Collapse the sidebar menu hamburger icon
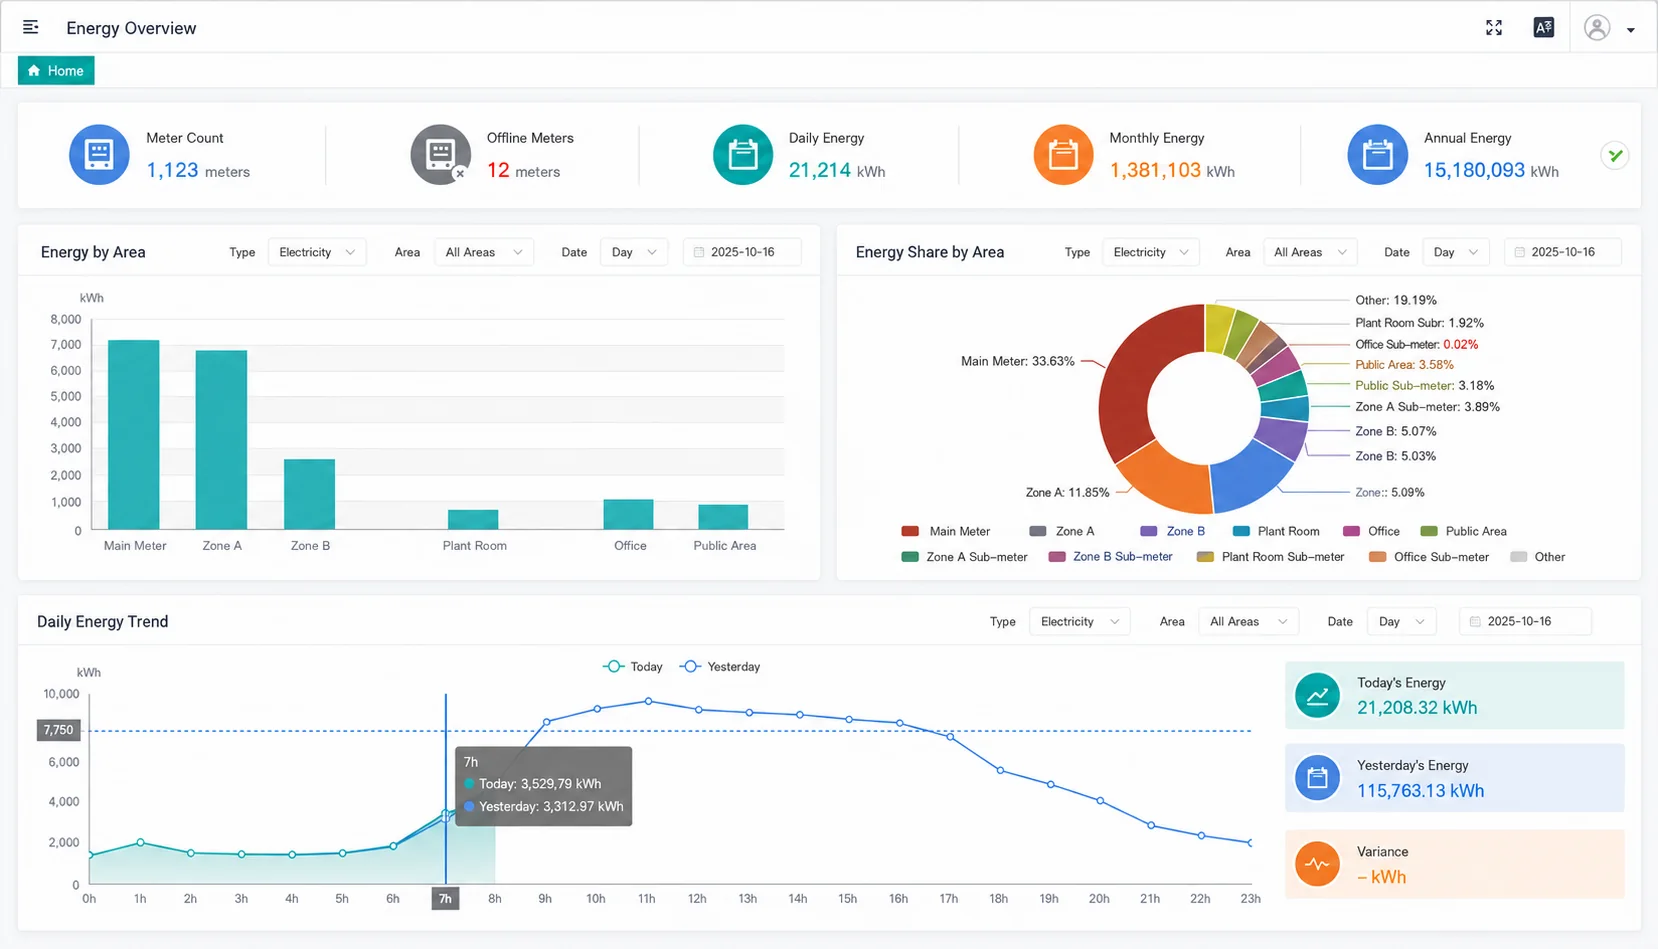This screenshot has width=1658, height=949. [31, 27]
